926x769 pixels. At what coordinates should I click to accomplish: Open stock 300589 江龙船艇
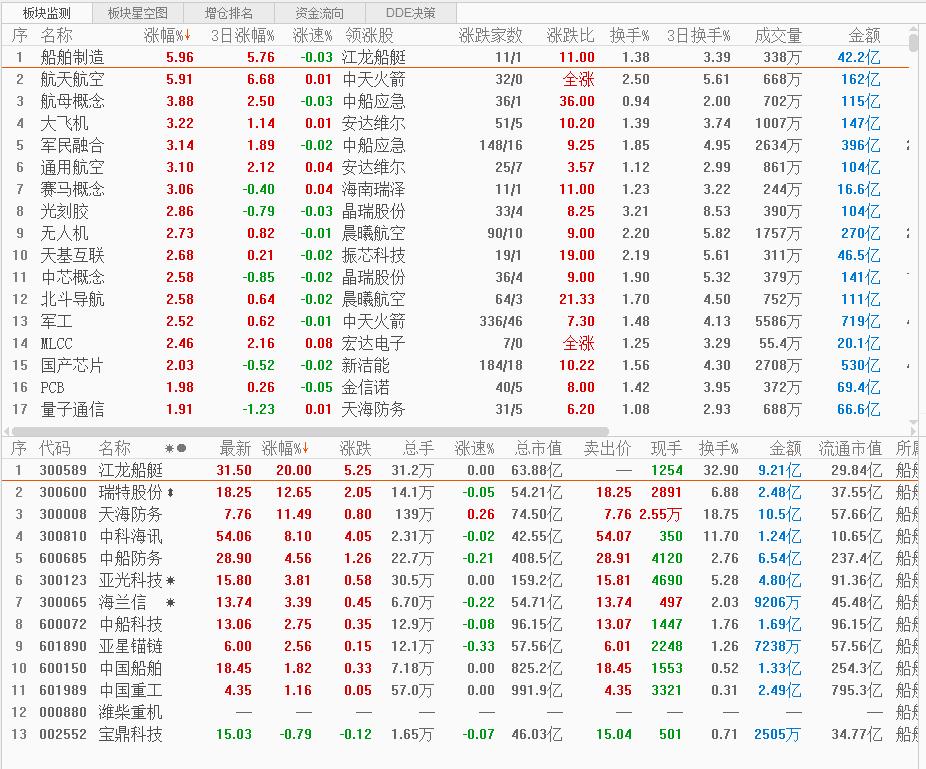click(461, 470)
